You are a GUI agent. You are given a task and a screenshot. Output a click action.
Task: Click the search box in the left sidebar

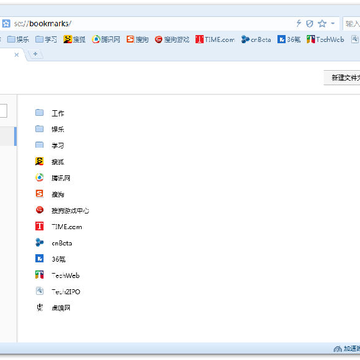coord(3,111)
